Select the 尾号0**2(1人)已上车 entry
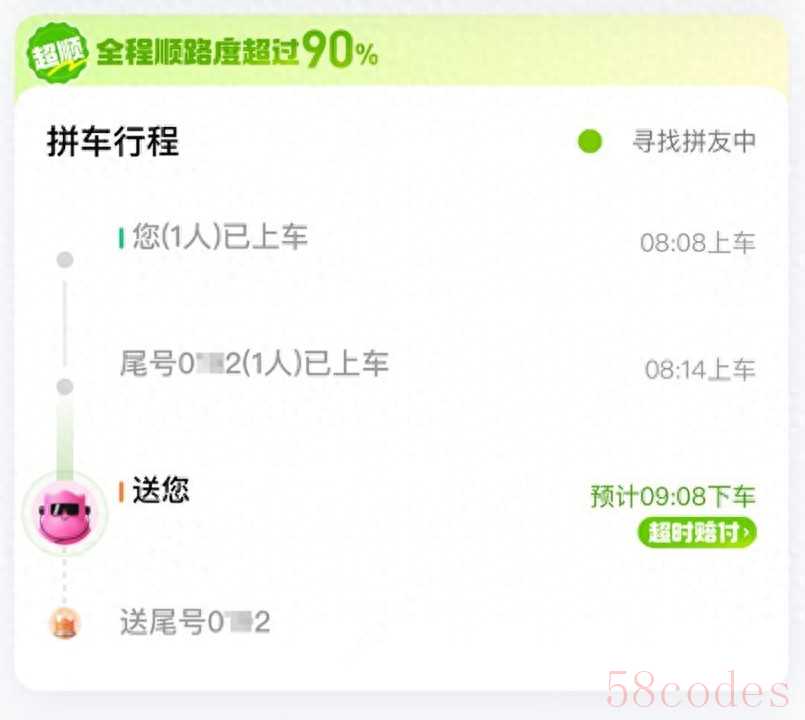The width and height of the screenshot is (805, 720). [x=254, y=364]
